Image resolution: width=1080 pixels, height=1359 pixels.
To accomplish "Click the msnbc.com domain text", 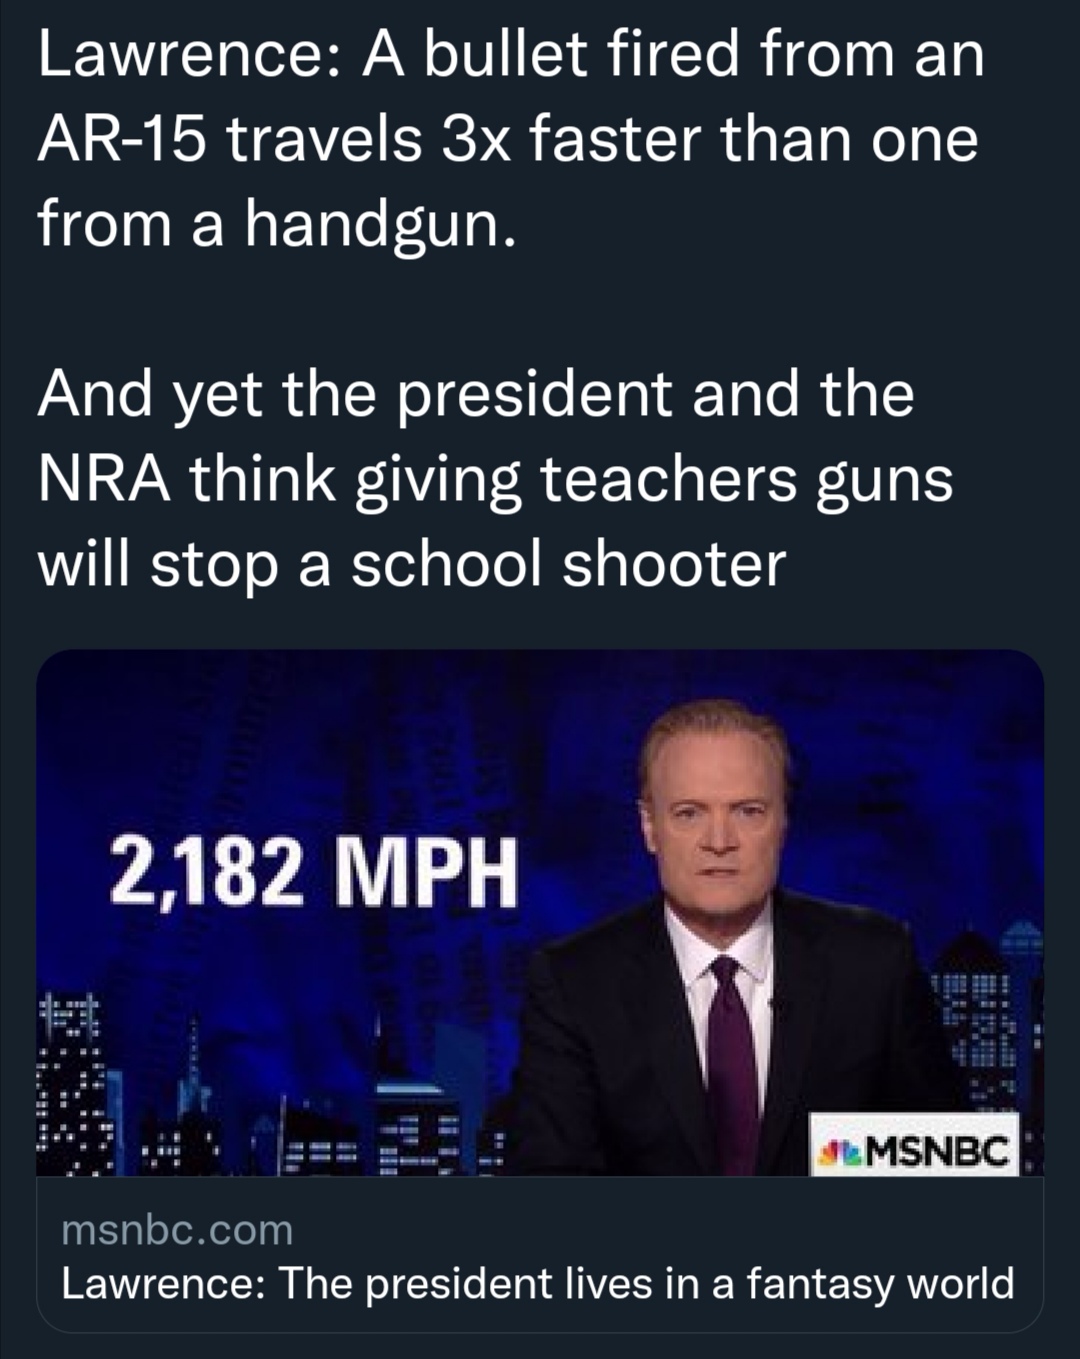I will (177, 1230).
